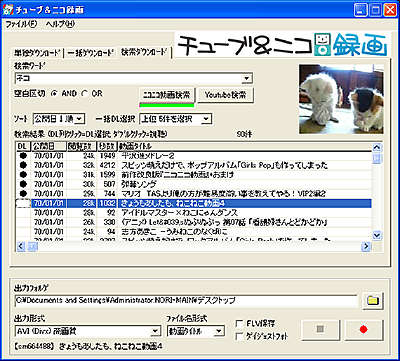Viewport: 400px width, 361px height.
Task: Click the ニコニコ動画検索 button
Action: click(x=166, y=95)
